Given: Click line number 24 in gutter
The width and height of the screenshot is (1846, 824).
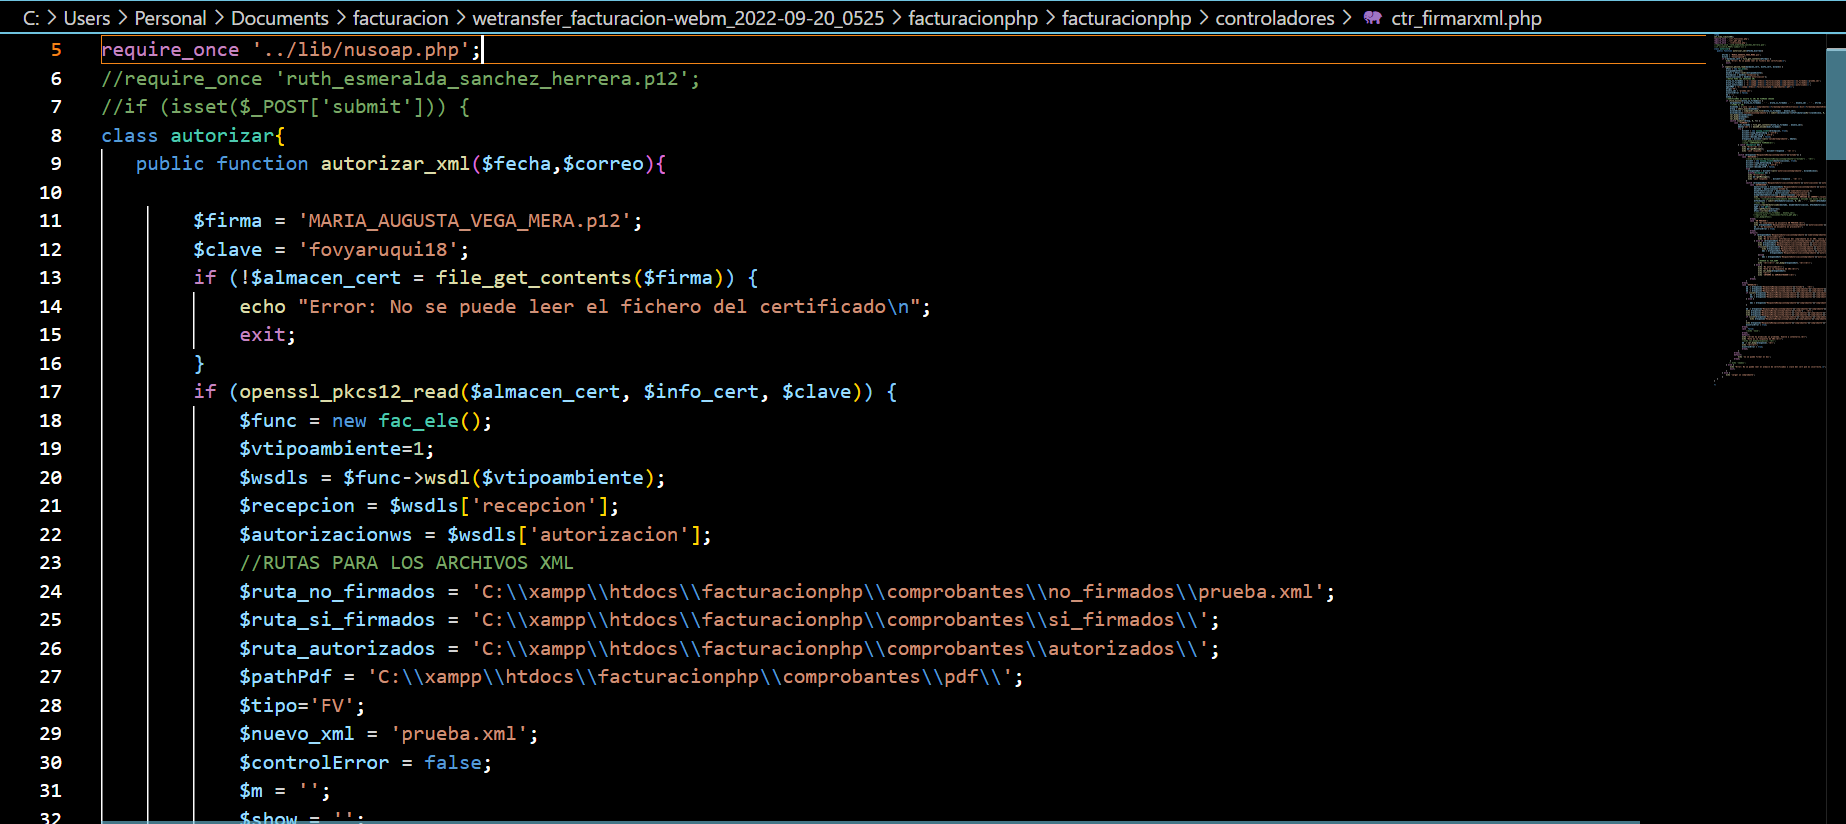Looking at the screenshot, I should pyautogui.click(x=50, y=592).
